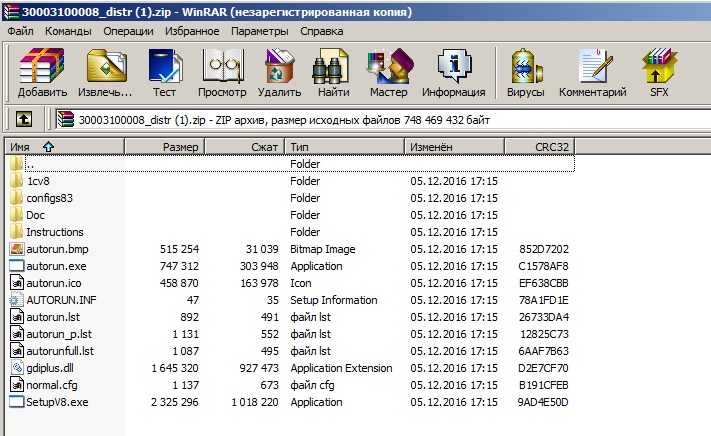Click CRC32 value 6AAF7B63

click(544, 351)
